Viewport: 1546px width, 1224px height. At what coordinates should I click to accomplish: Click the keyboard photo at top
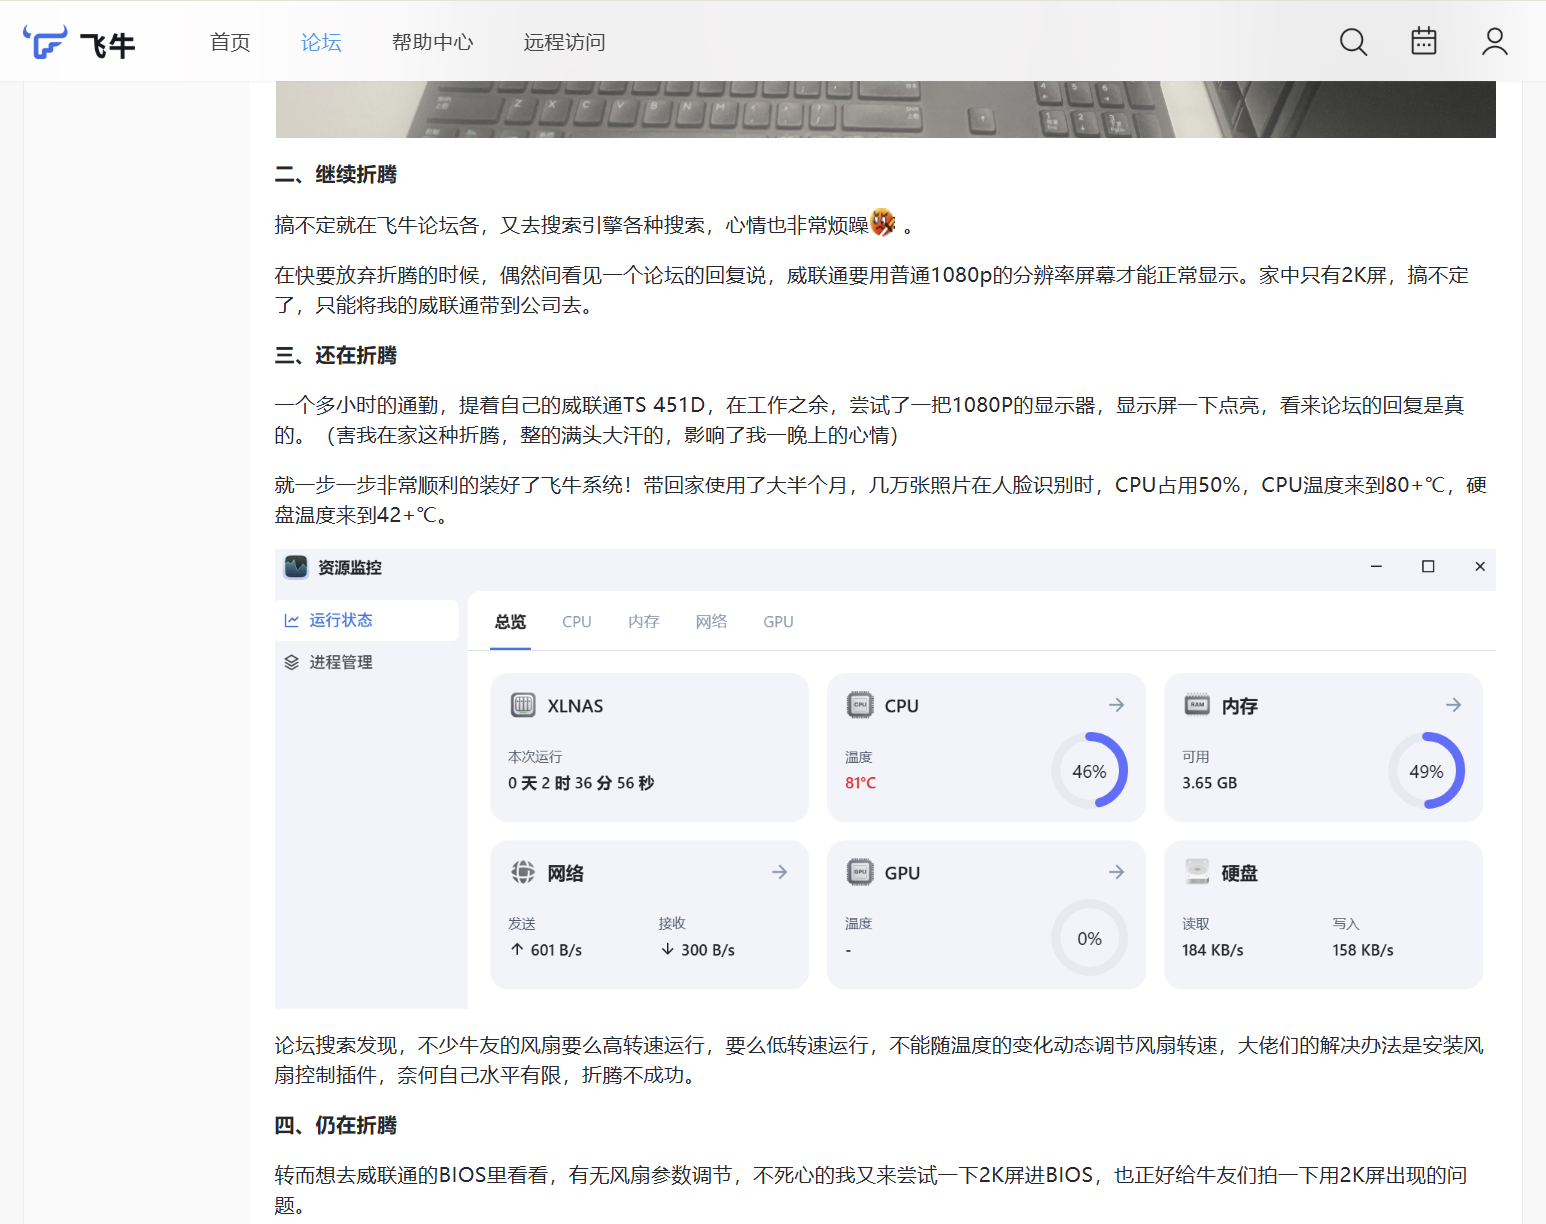click(885, 109)
